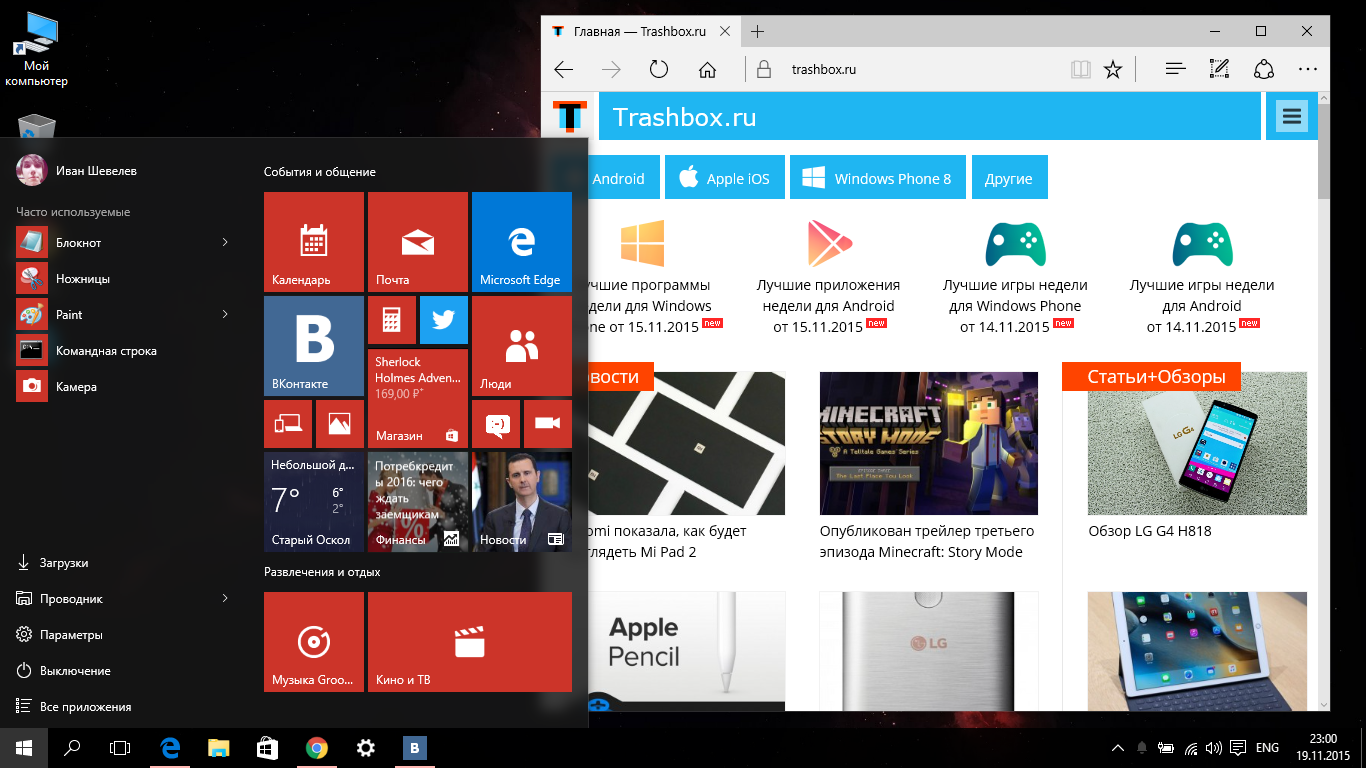Open the Calendar tile

(313, 242)
